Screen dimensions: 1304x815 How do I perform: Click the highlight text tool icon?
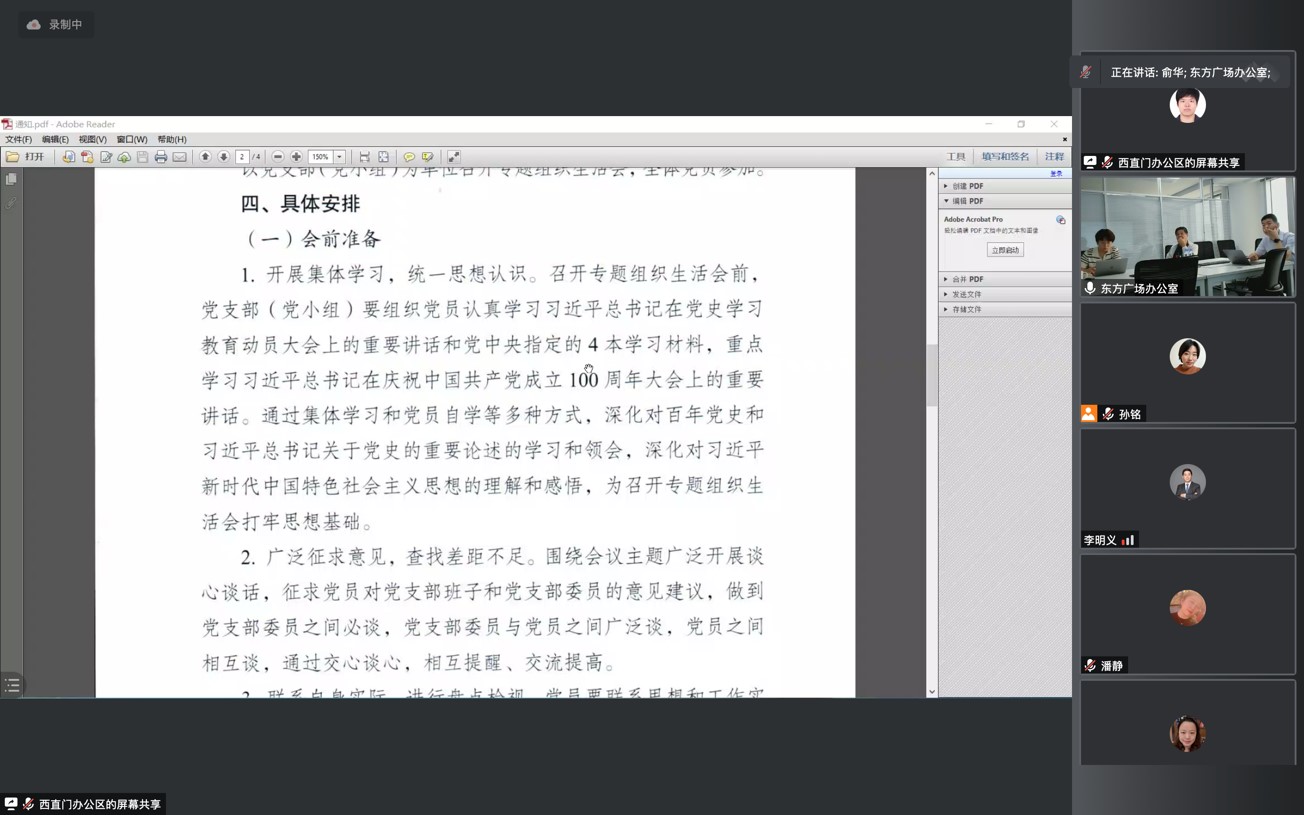(428, 157)
